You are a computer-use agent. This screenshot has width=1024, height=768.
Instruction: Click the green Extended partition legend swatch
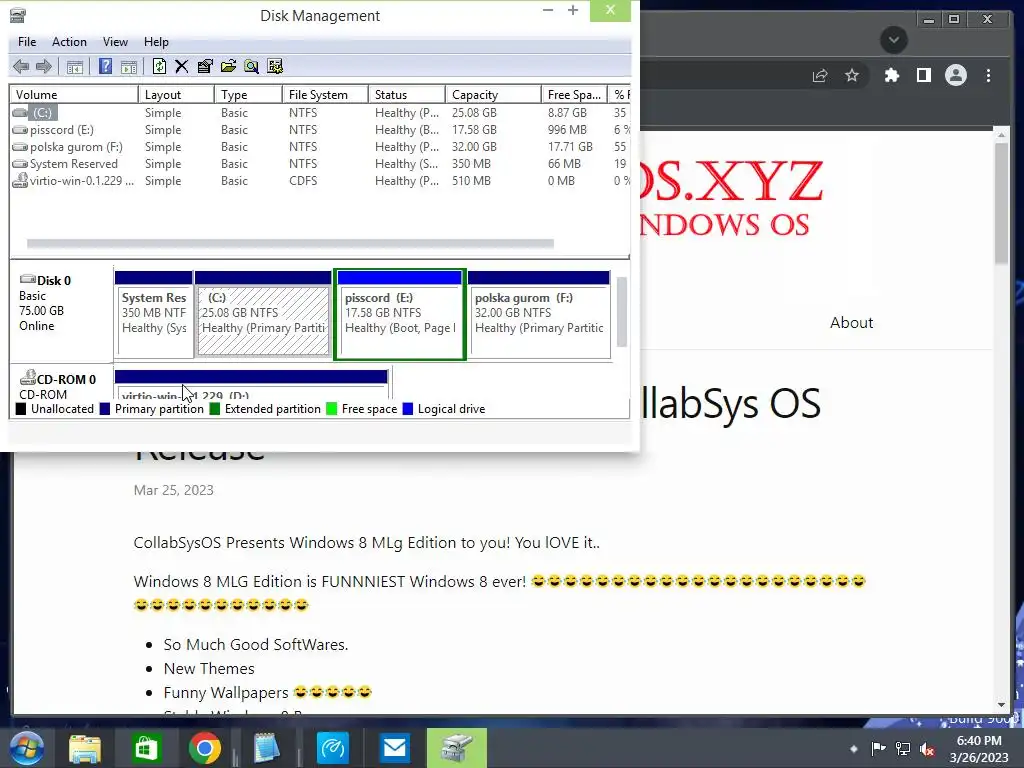point(215,409)
